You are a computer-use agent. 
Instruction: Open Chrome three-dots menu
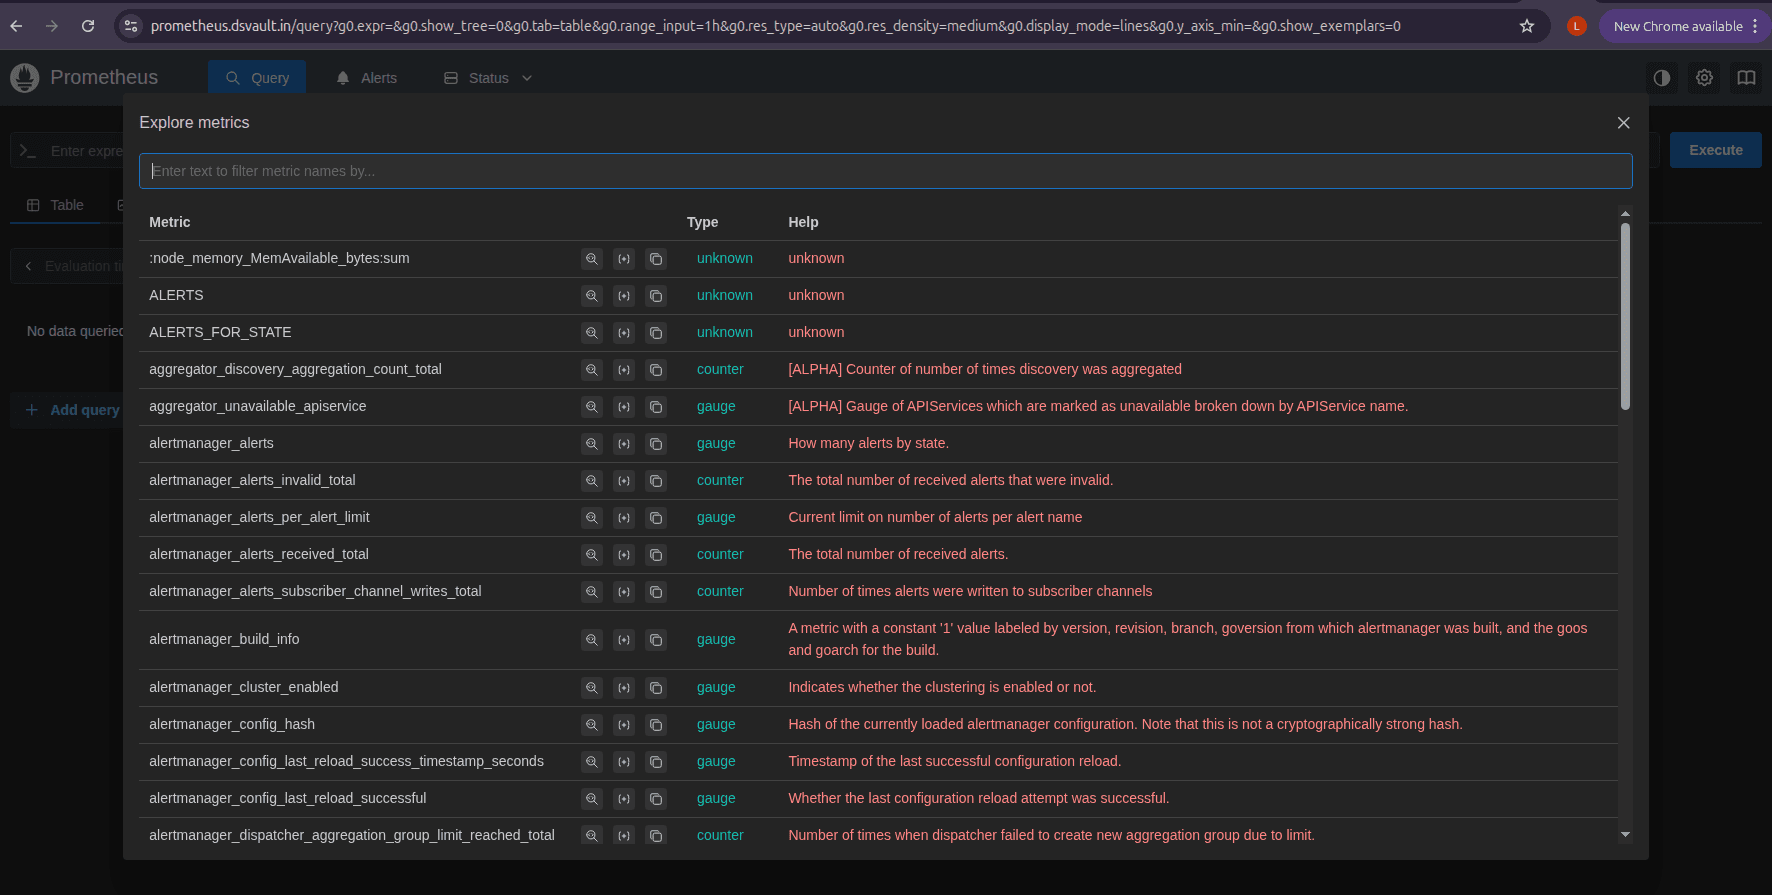1755,26
